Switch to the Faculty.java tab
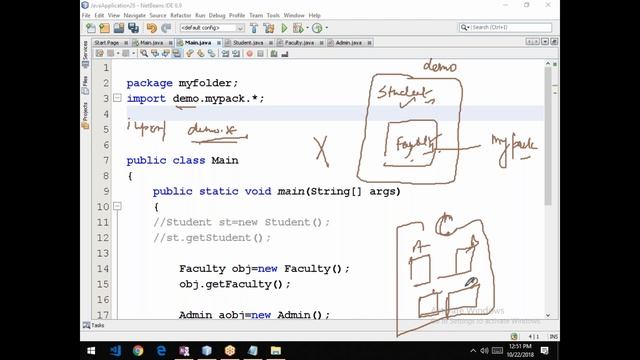The width and height of the screenshot is (640, 360). click(x=299, y=42)
